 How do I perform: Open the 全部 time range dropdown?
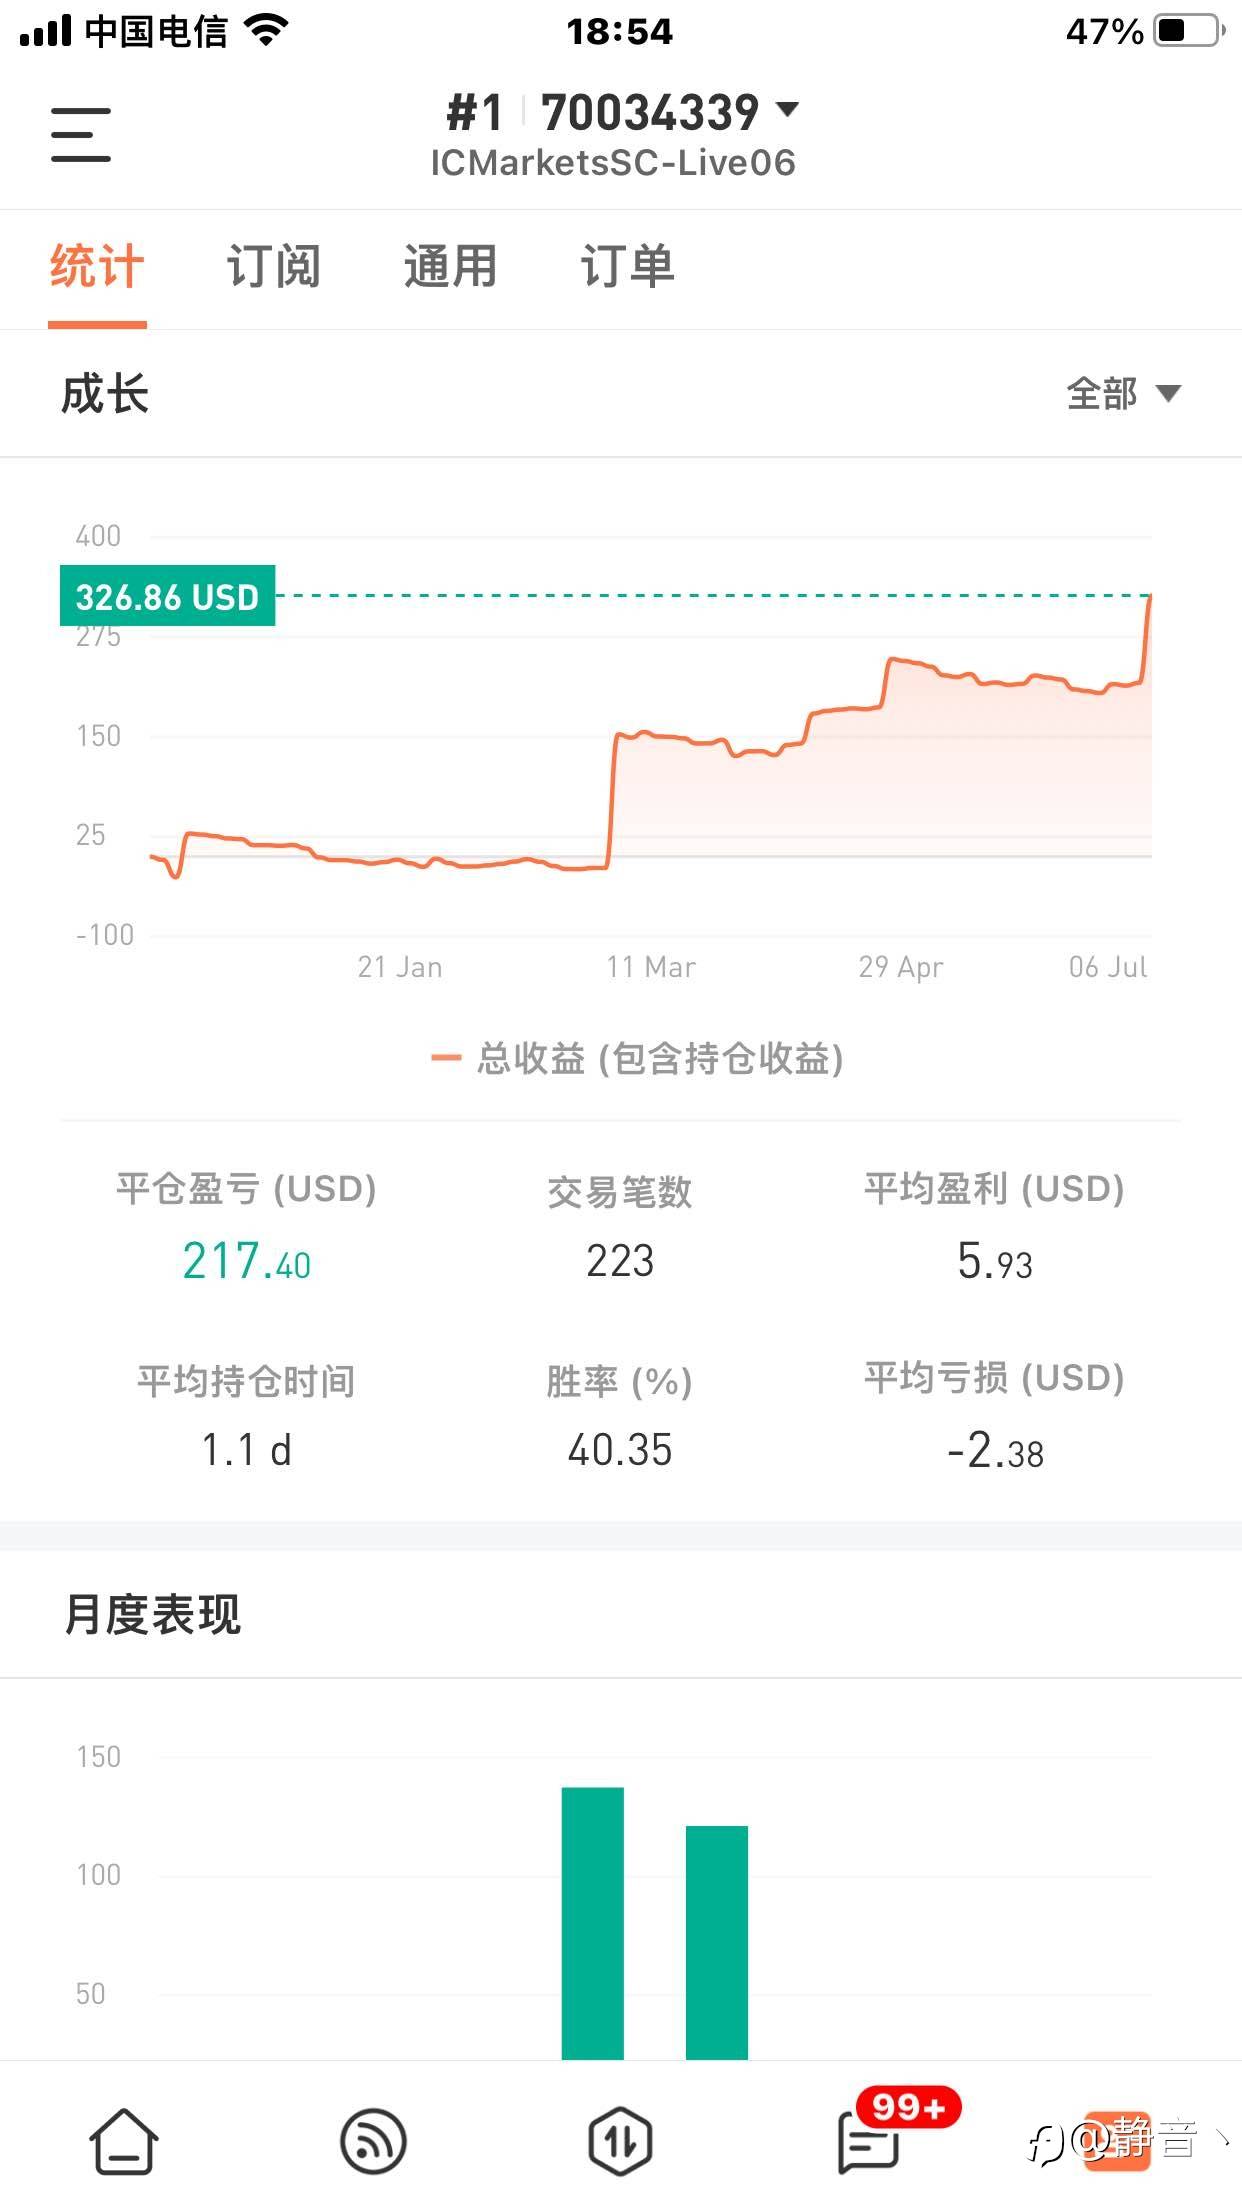pos(1123,394)
